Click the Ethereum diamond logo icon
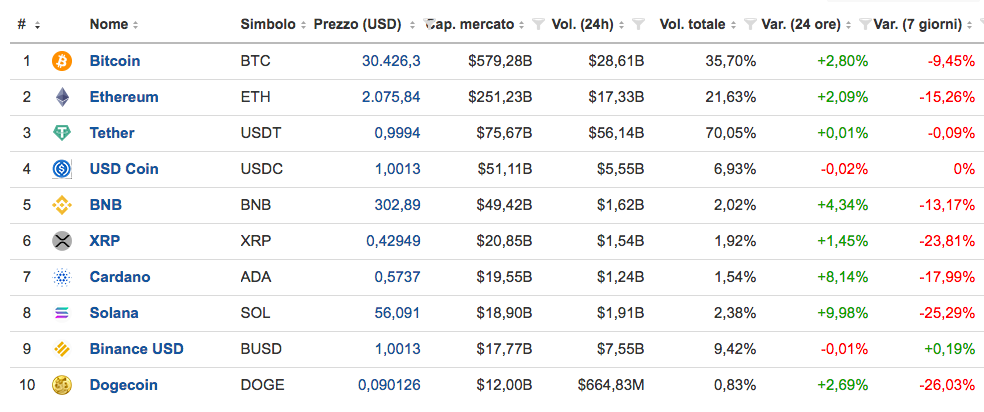The height and width of the screenshot is (412, 984). click(62, 97)
